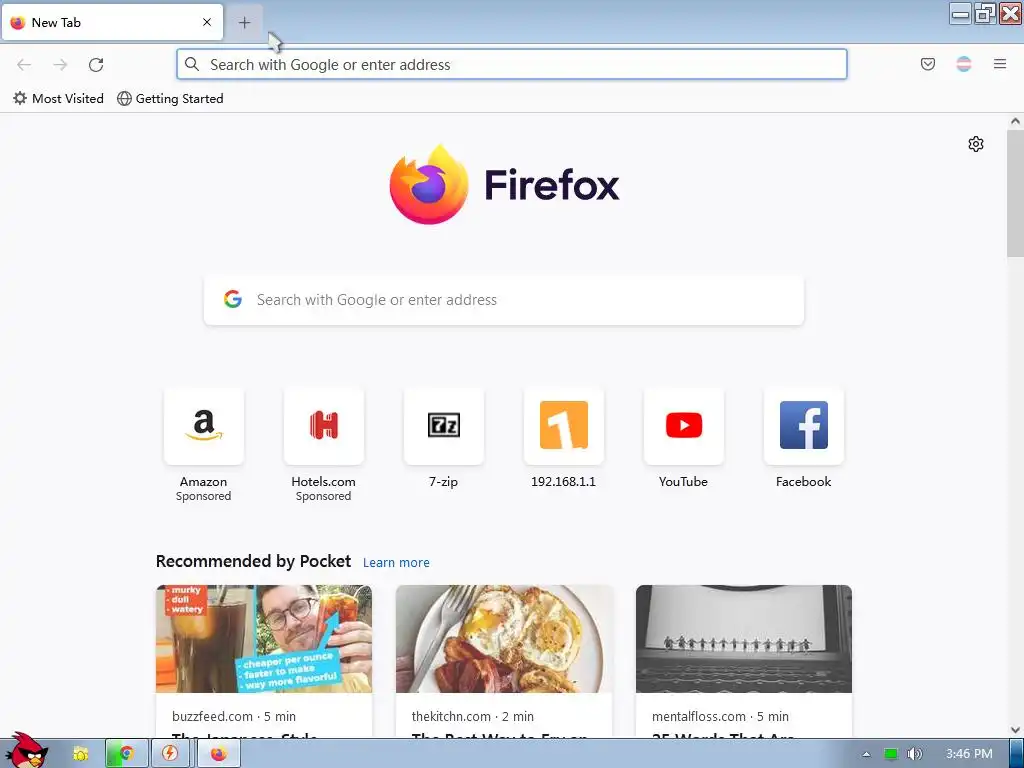Reload the current page

96,65
